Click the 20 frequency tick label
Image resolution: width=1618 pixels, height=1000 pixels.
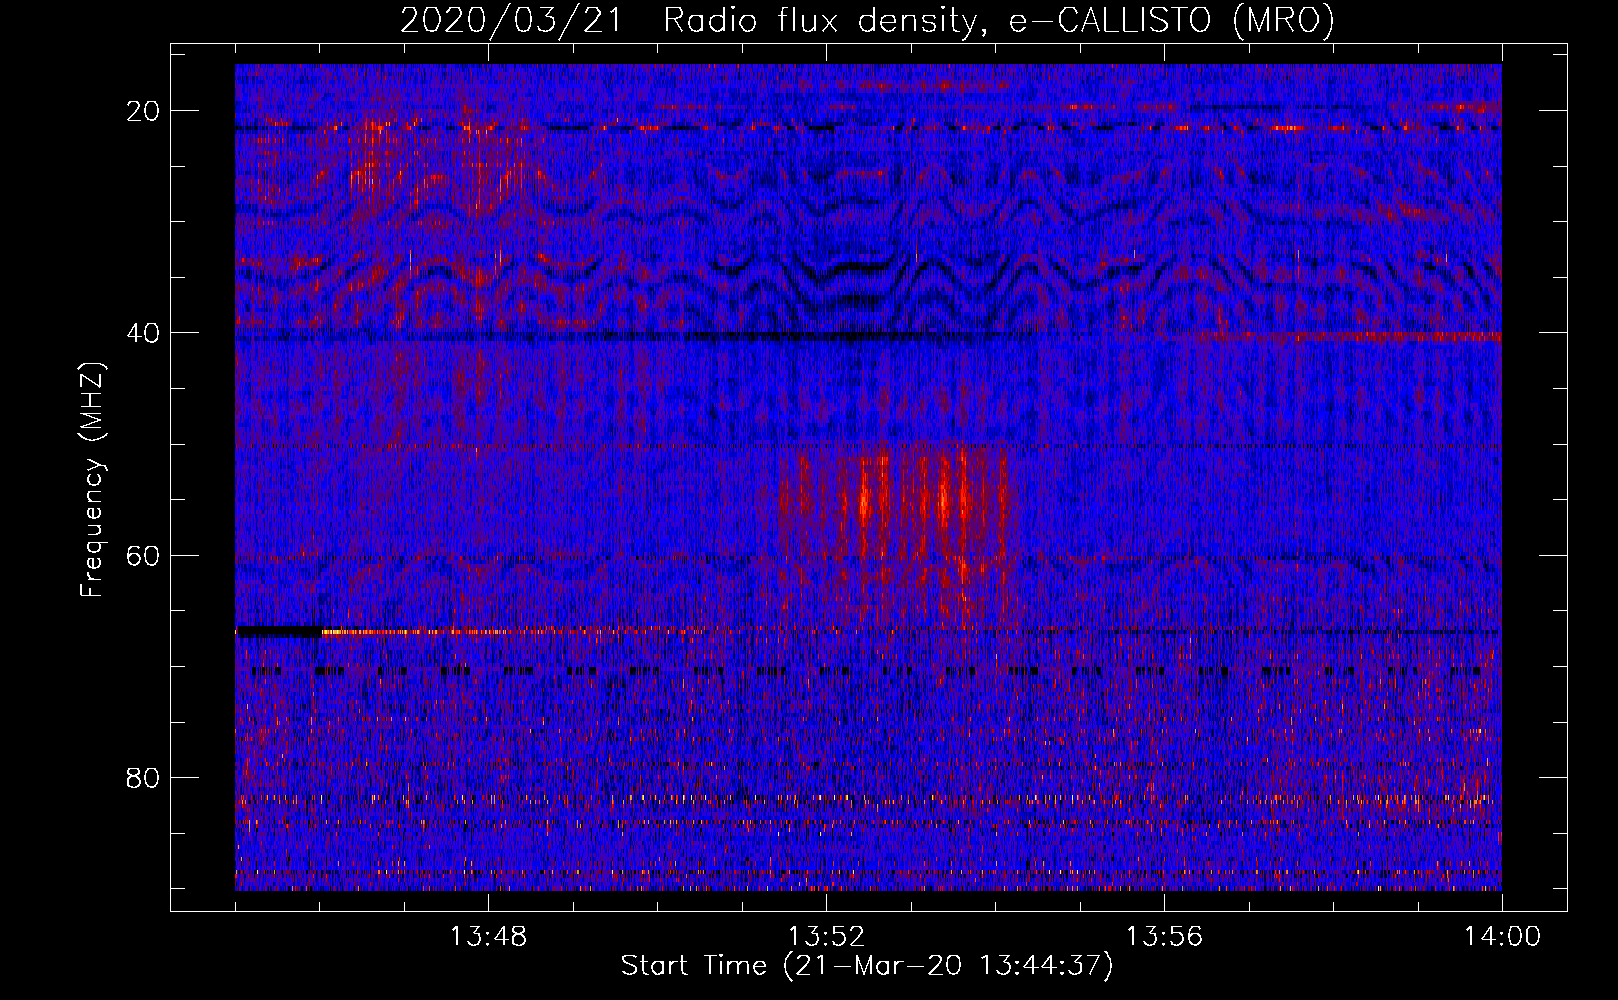pyautogui.click(x=143, y=111)
